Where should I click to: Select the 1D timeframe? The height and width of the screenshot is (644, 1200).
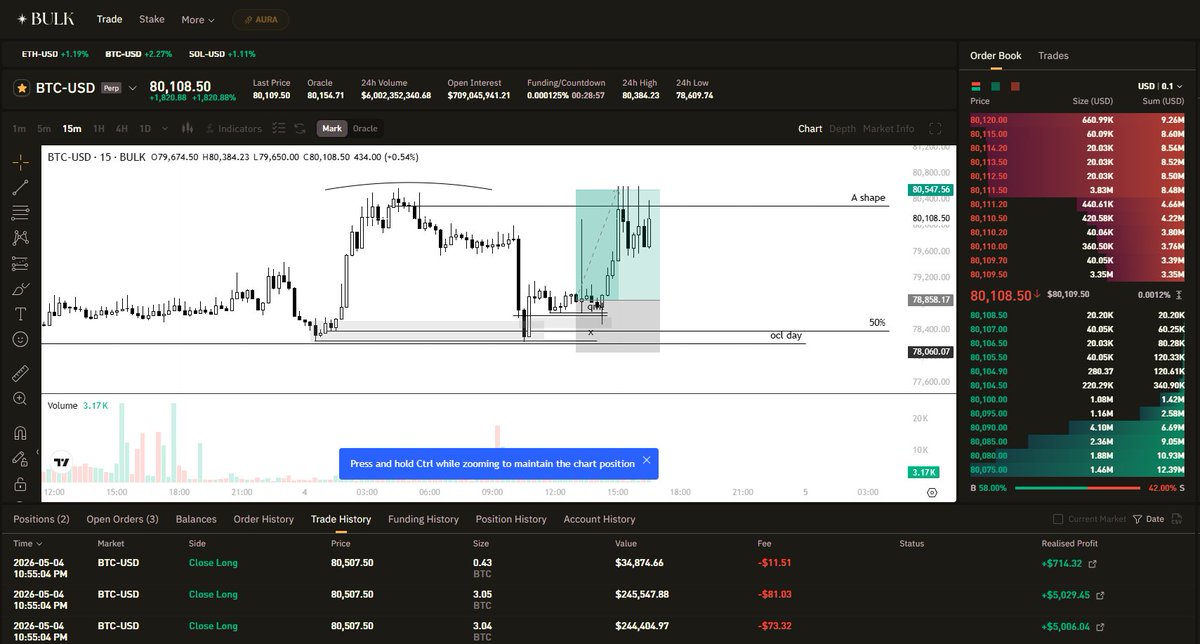pyautogui.click(x=145, y=128)
